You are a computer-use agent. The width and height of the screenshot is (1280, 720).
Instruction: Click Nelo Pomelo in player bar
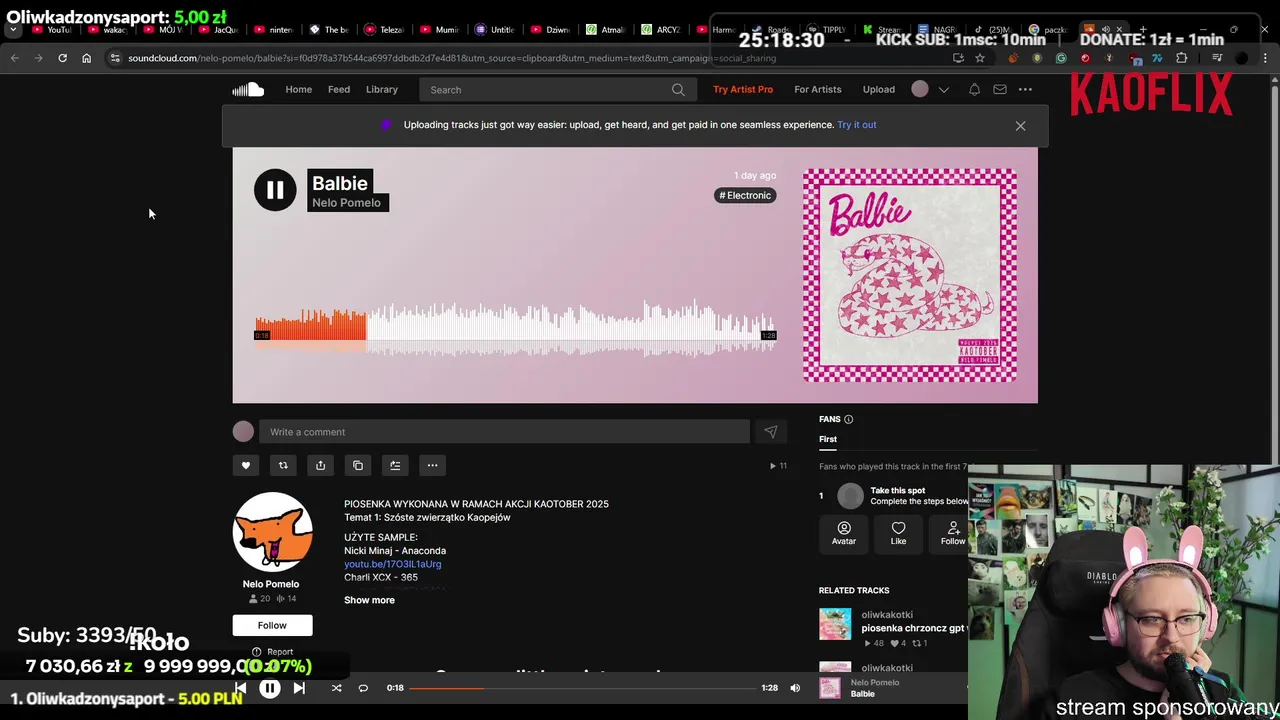pos(875,683)
